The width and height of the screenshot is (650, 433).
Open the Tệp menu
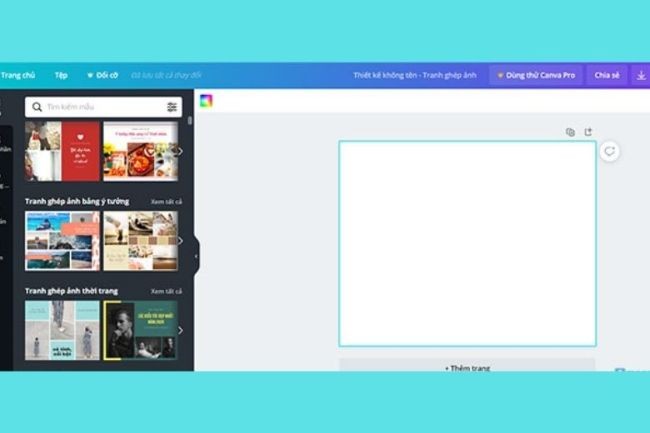click(x=61, y=75)
